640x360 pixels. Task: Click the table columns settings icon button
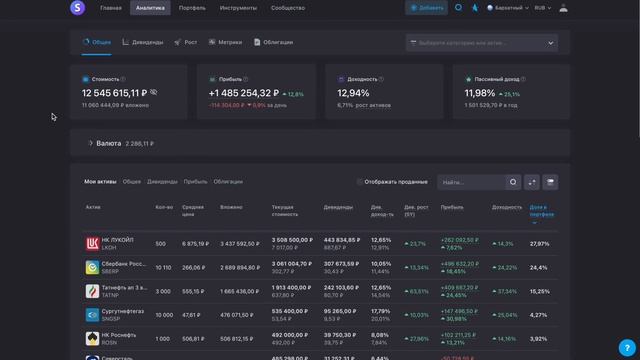[x=550, y=182]
